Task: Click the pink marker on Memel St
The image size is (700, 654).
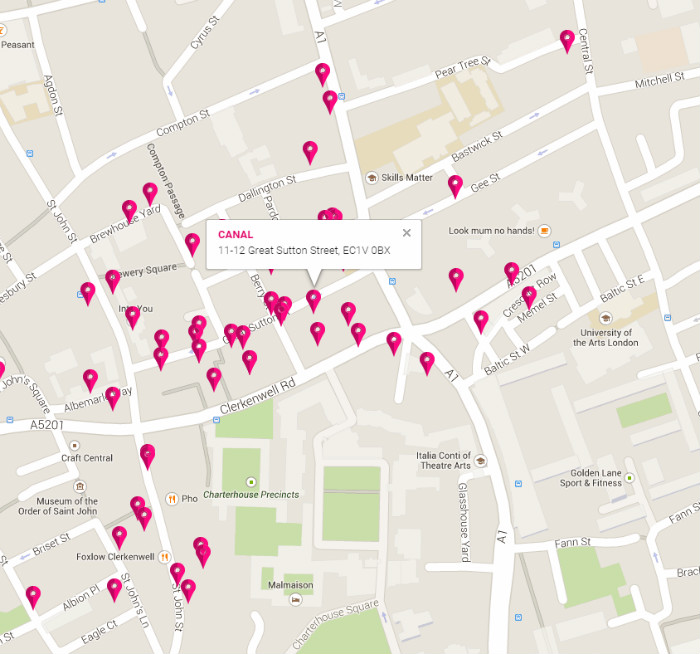Action: pos(529,298)
